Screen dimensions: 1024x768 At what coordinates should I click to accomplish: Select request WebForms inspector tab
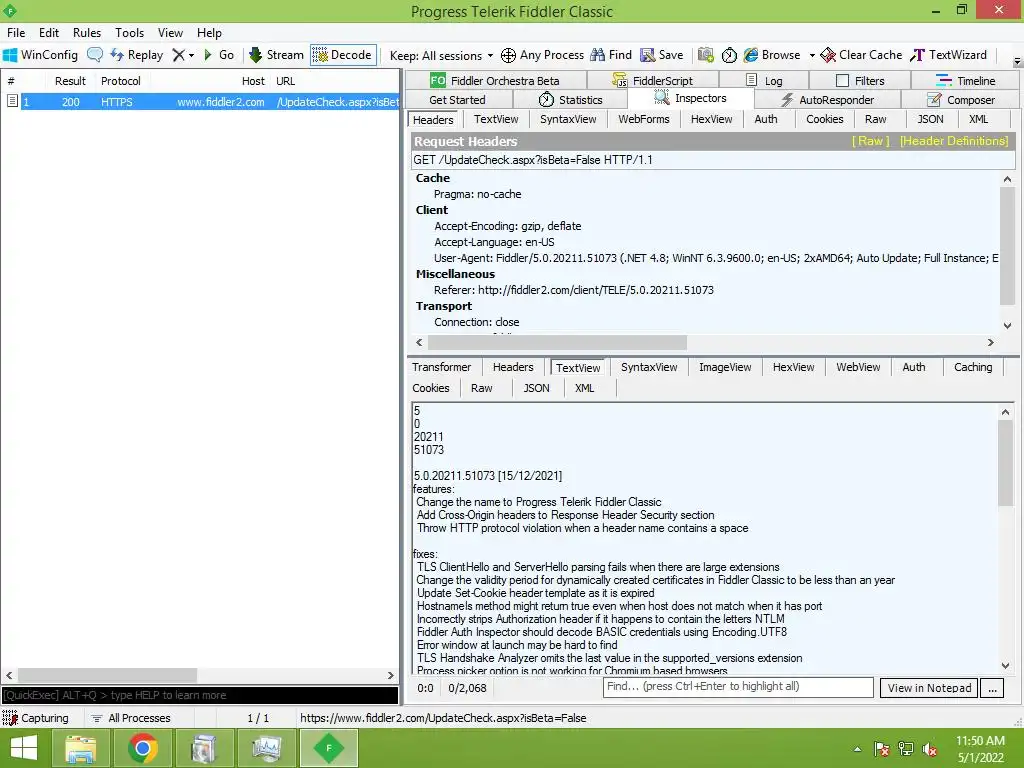[644, 119]
